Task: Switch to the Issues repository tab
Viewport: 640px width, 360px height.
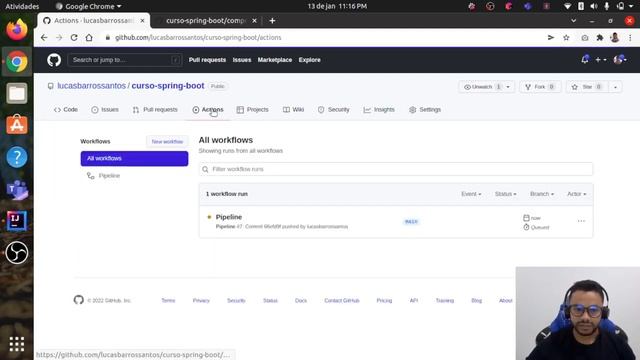Action: (x=105, y=109)
